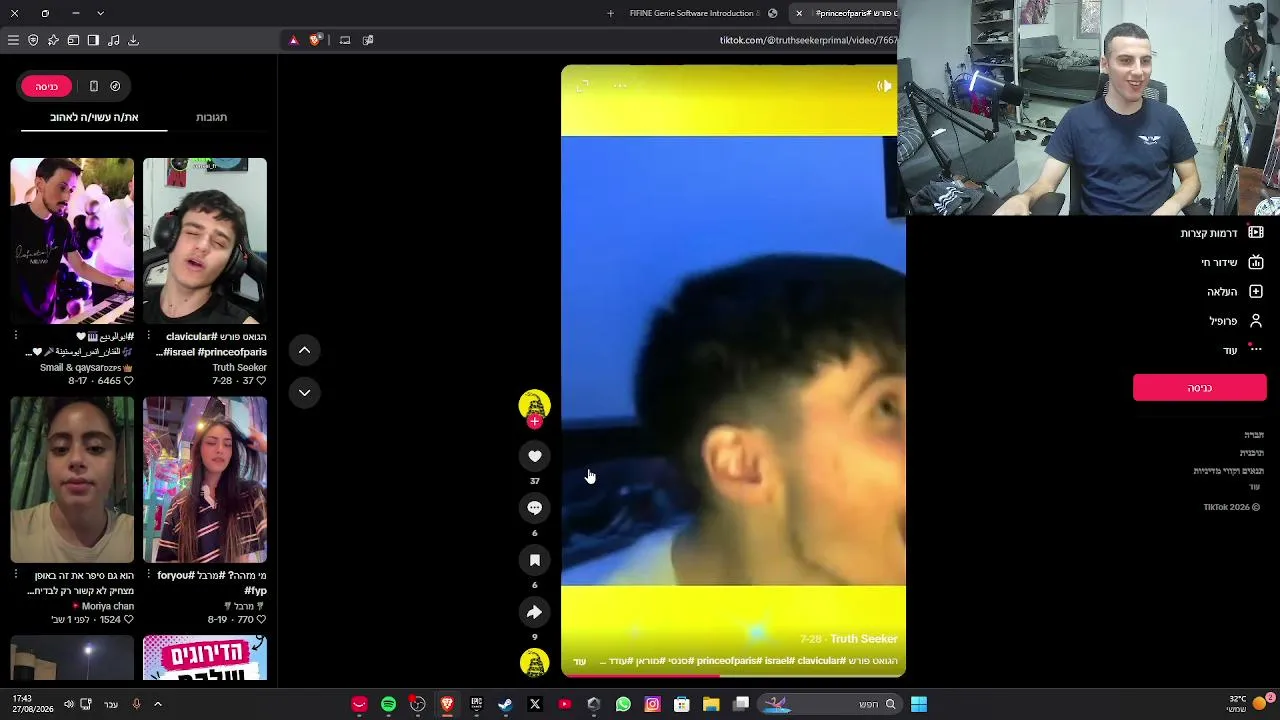This screenshot has height=720, width=1280.
Task: Open the שידור חי live menu item
Action: 1232,263
